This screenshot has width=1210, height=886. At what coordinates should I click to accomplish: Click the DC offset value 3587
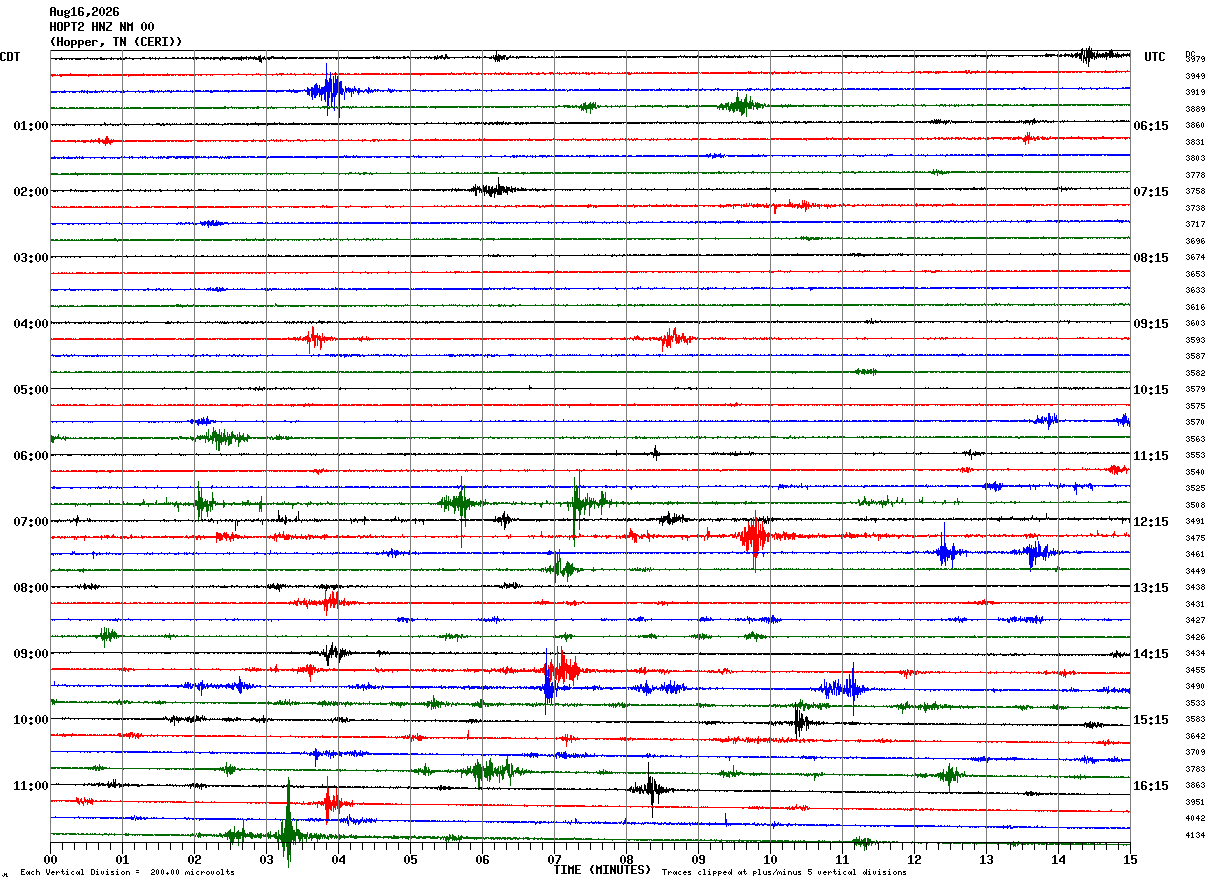[1195, 356]
